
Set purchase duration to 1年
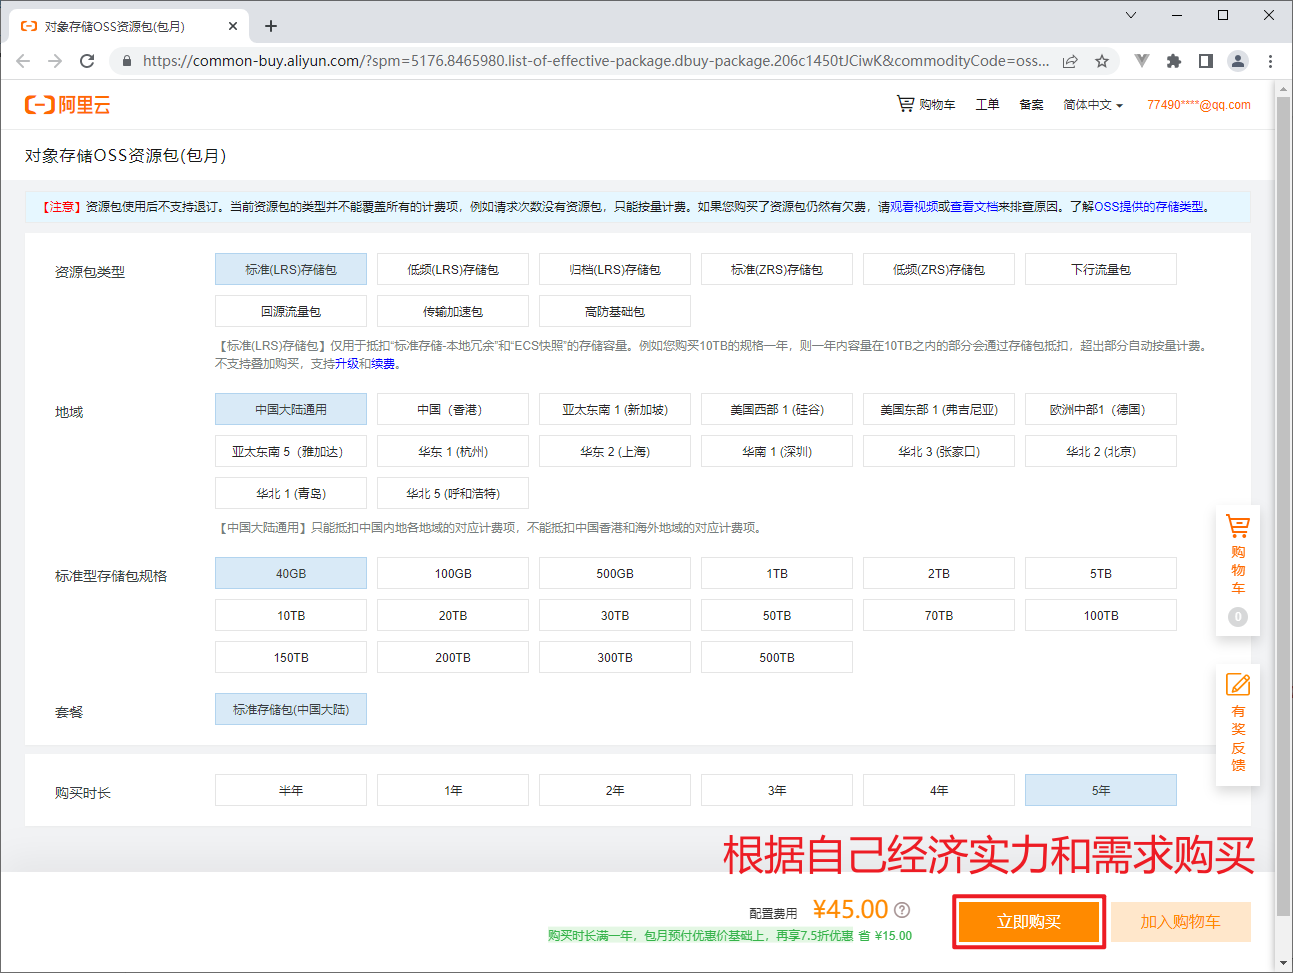453,790
